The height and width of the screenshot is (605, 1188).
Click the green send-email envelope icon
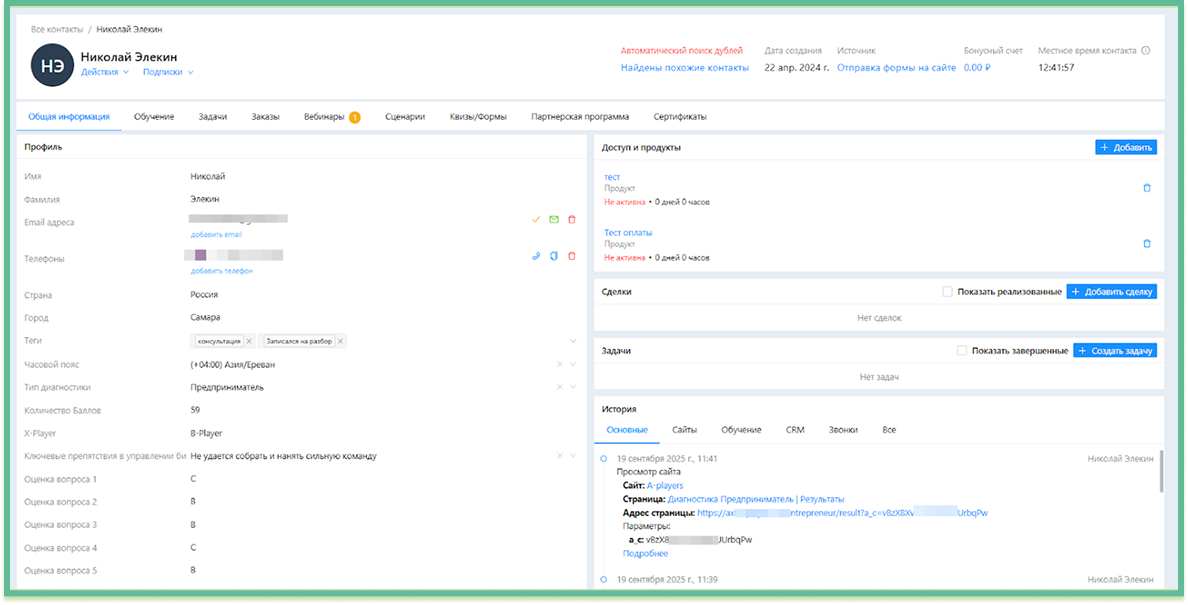click(x=554, y=219)
